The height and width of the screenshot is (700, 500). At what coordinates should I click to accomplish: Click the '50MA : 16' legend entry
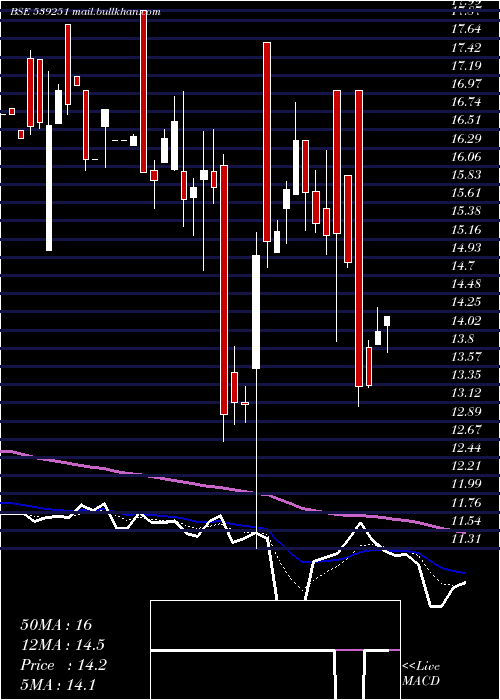pos(56,625)
